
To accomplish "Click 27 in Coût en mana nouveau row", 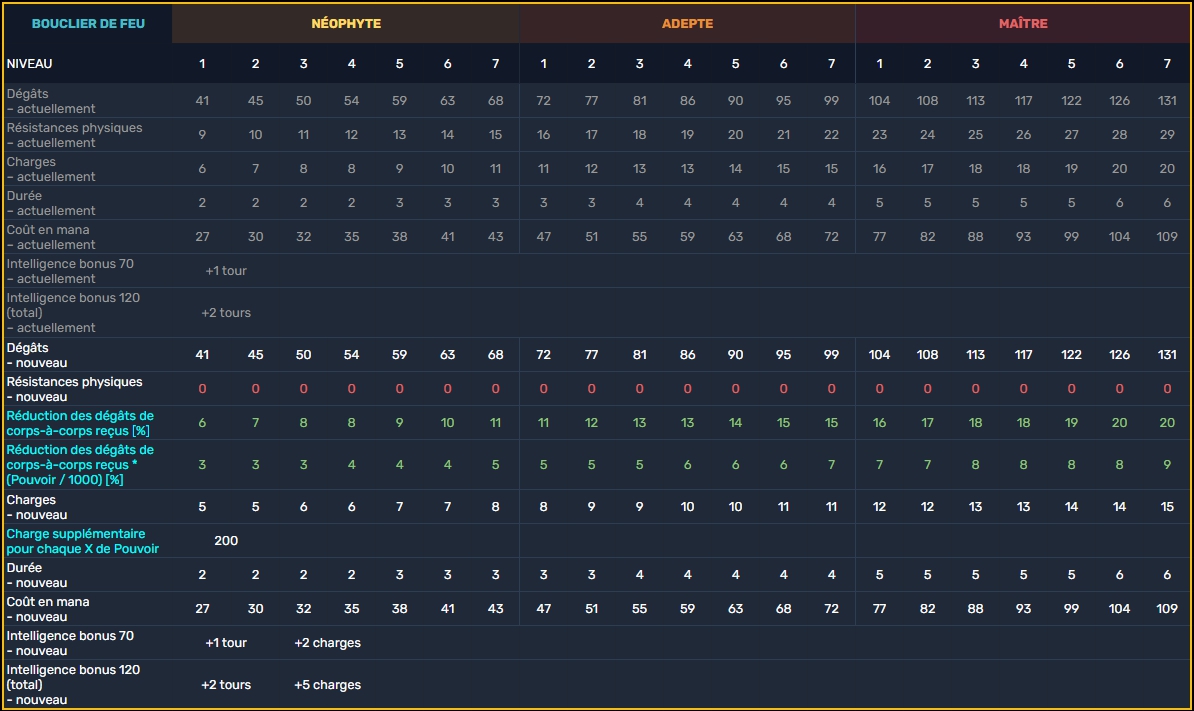I will (202, 609).
